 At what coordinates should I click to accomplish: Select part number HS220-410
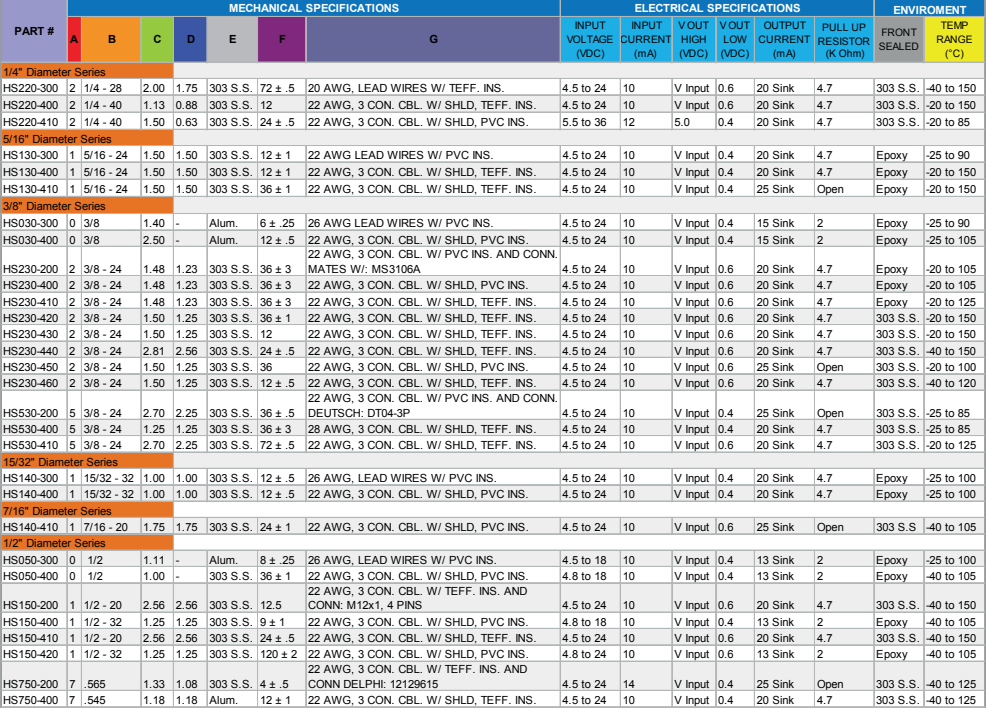click(31, 122)
